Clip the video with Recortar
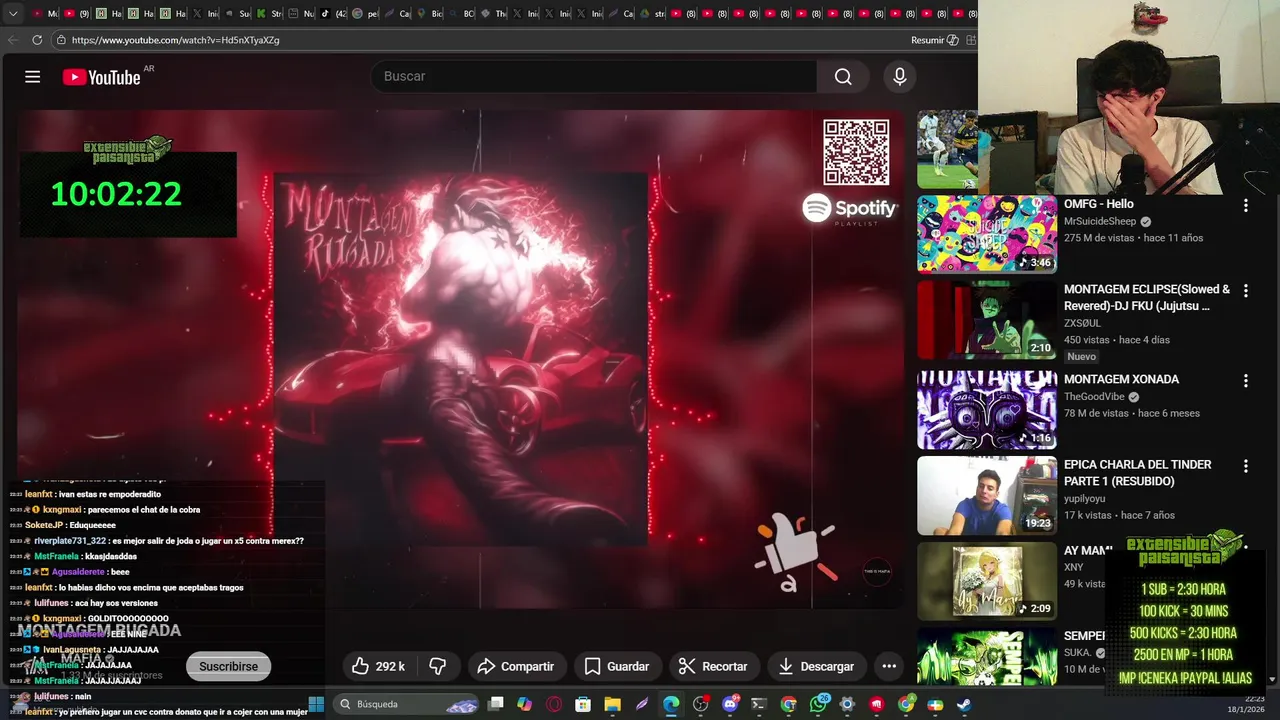Image resolution: width=1280 pixels, height=720 pixels. 713,666
